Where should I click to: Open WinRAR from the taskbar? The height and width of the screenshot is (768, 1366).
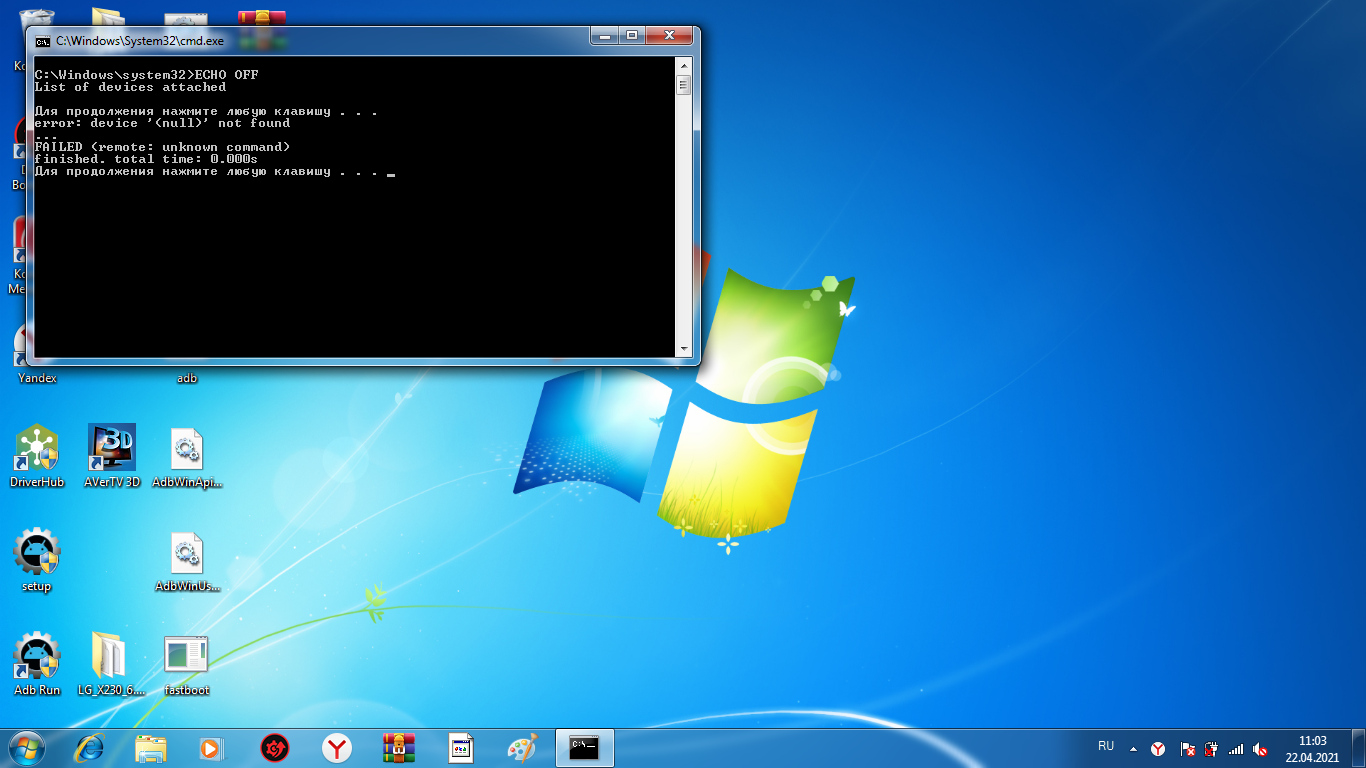click(399, 748)
